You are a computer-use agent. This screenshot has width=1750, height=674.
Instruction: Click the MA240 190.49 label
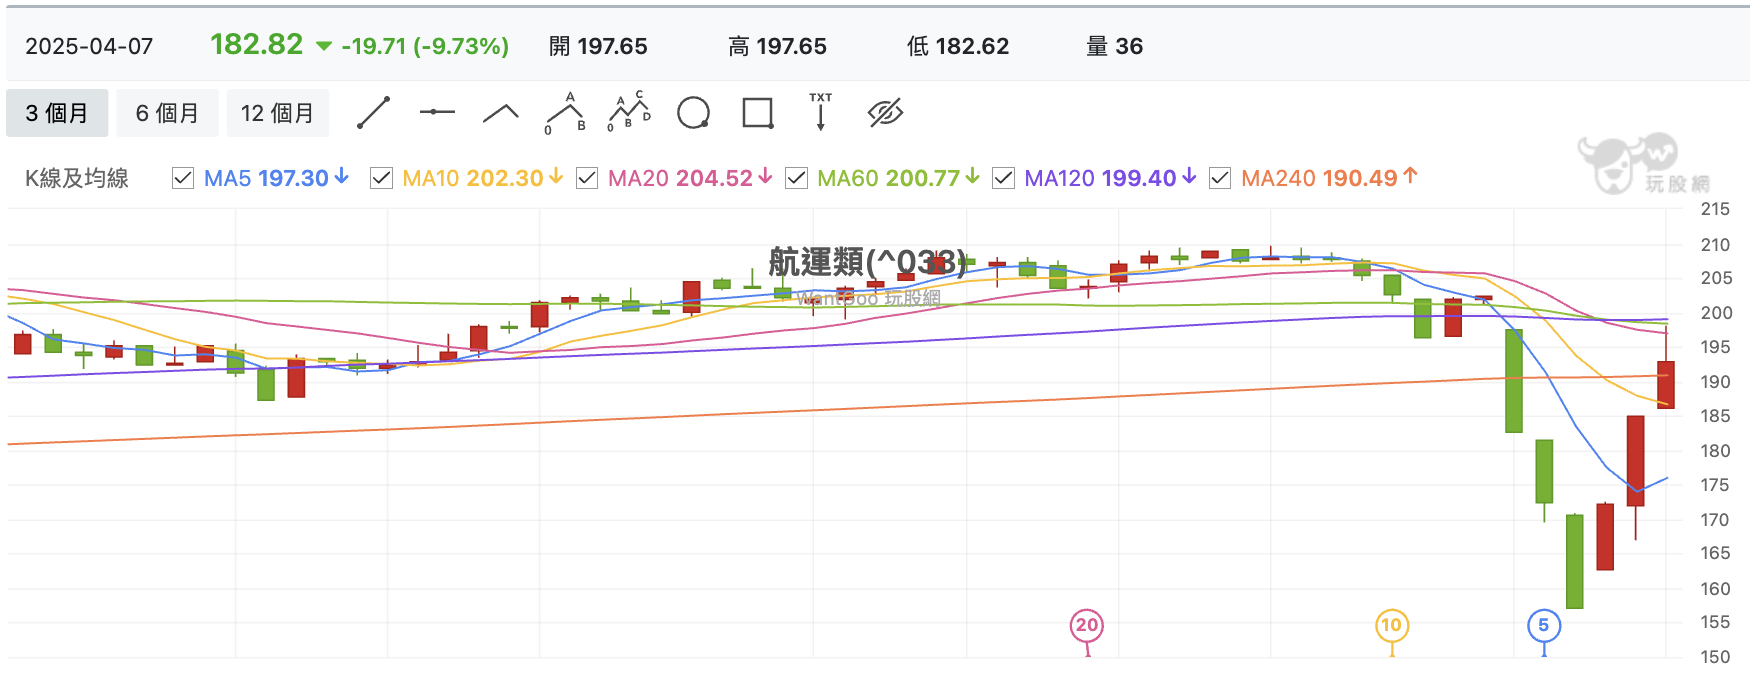click(x=1329, y=178)
